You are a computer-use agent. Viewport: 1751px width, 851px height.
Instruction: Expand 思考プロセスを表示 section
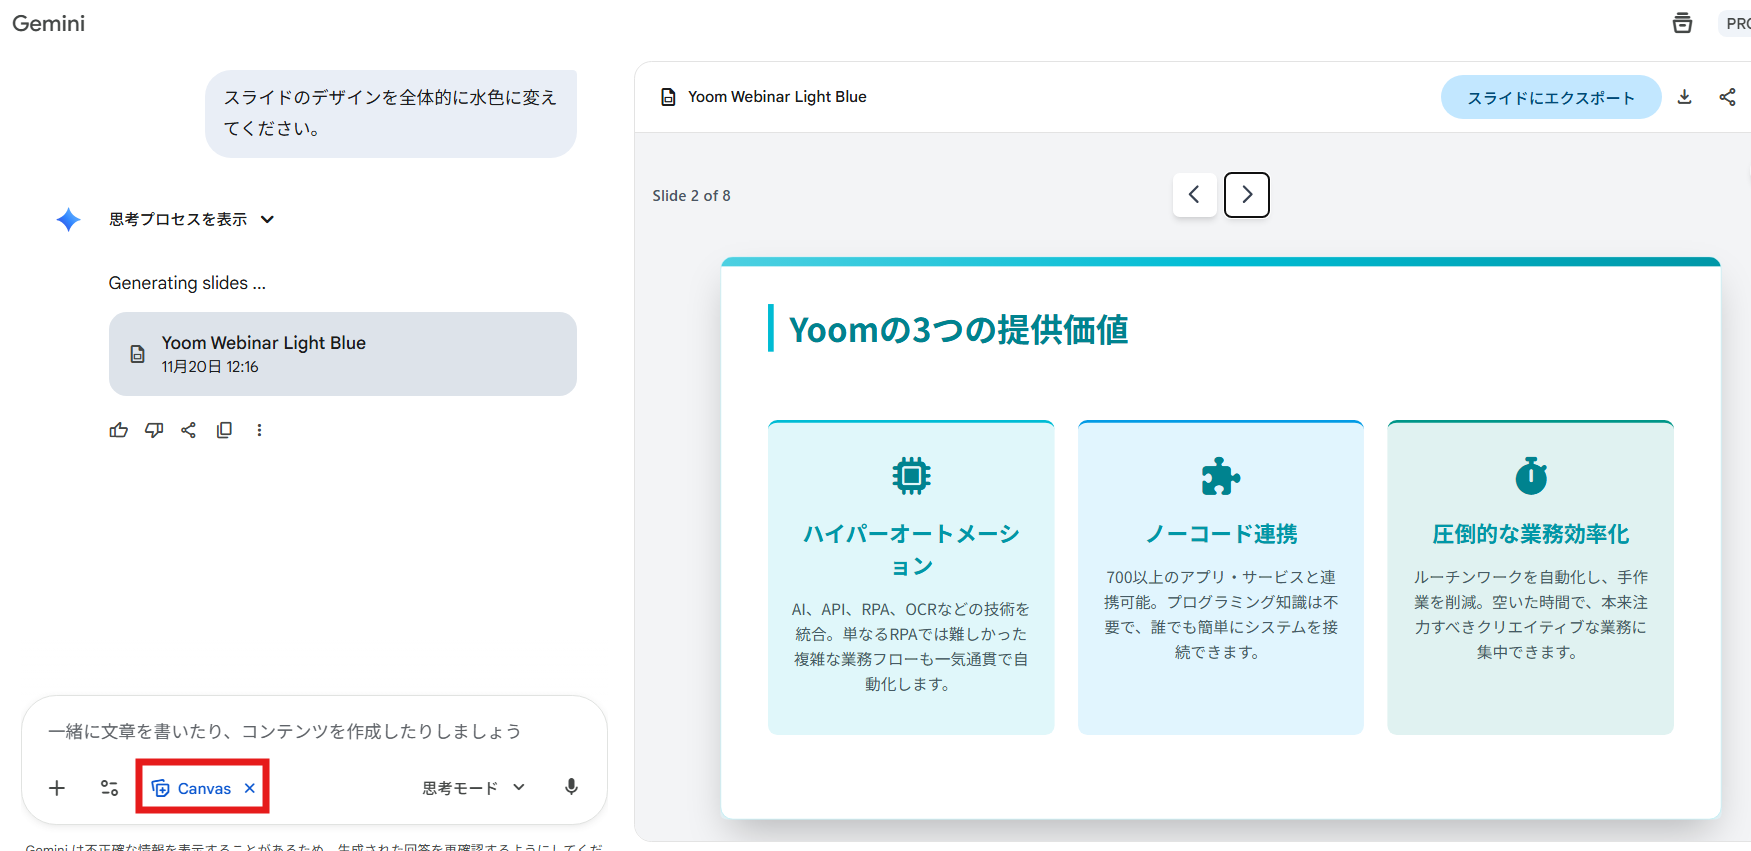point(191,219)
